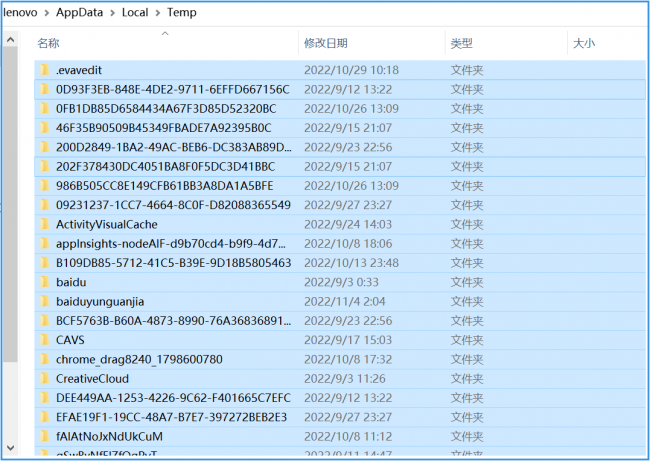
Task: Click the baidu folder icon
Action: click(45, 282)
